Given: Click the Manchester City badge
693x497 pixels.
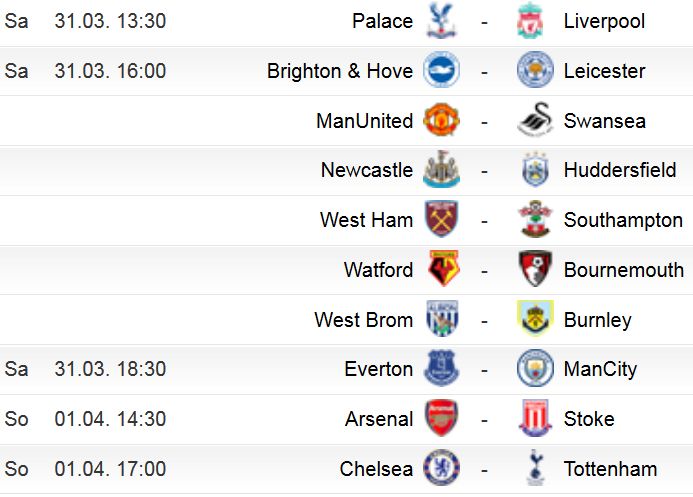Looking at the screenshot, I should [535, 368].
